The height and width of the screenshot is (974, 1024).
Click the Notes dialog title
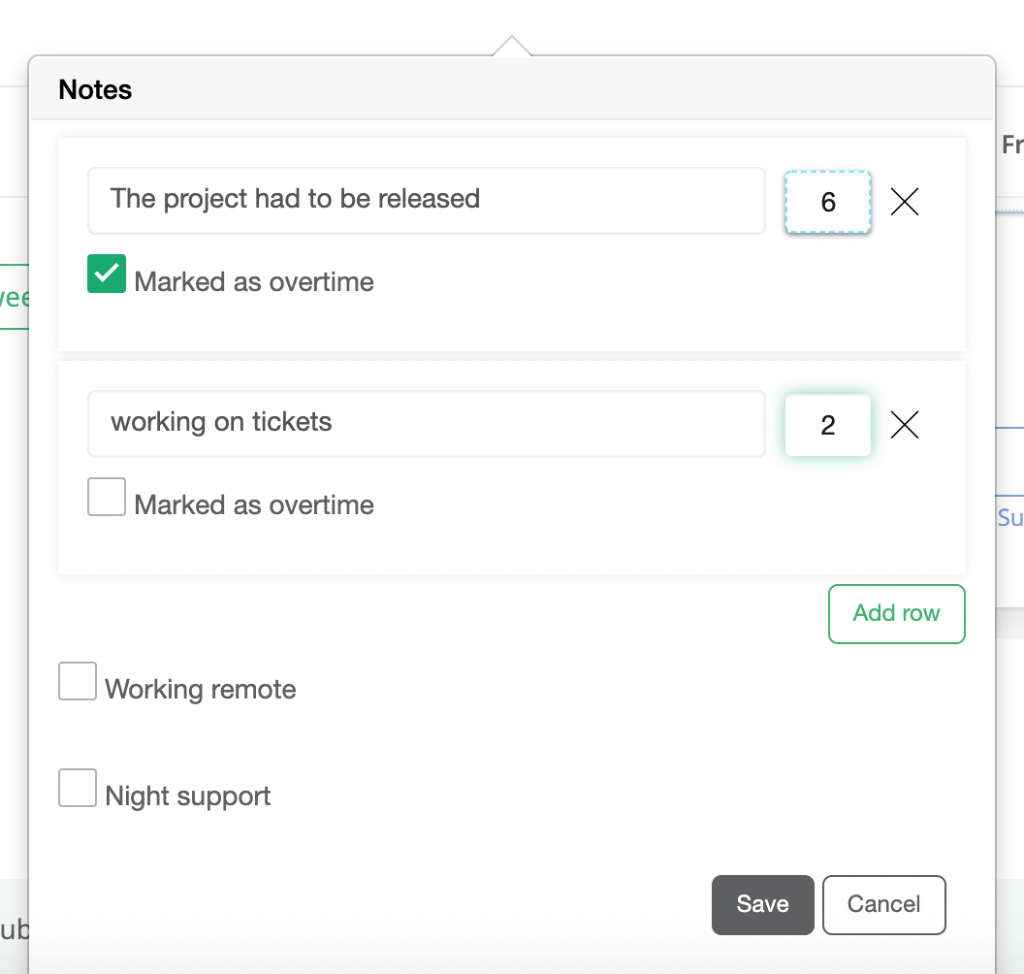(94, 90)
